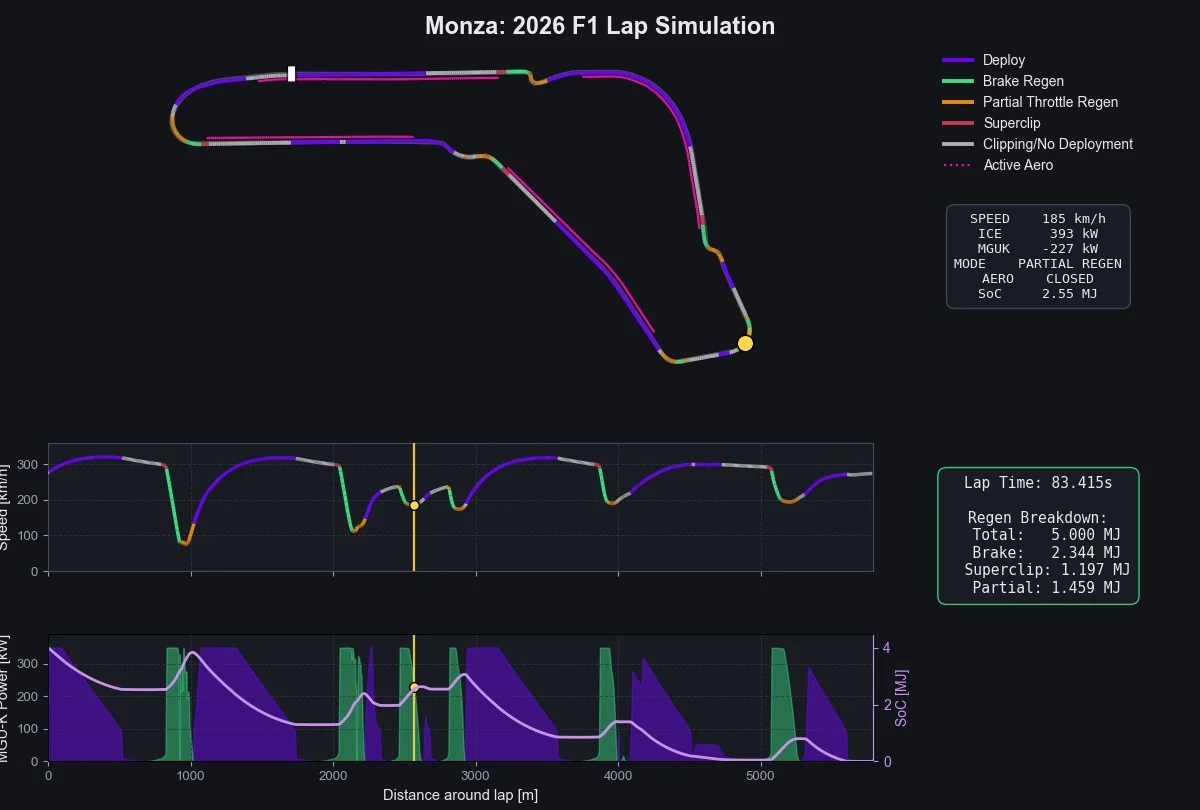Click the white start/finish line marker on track
The image size is (1200, 810).
coord(291,74)
